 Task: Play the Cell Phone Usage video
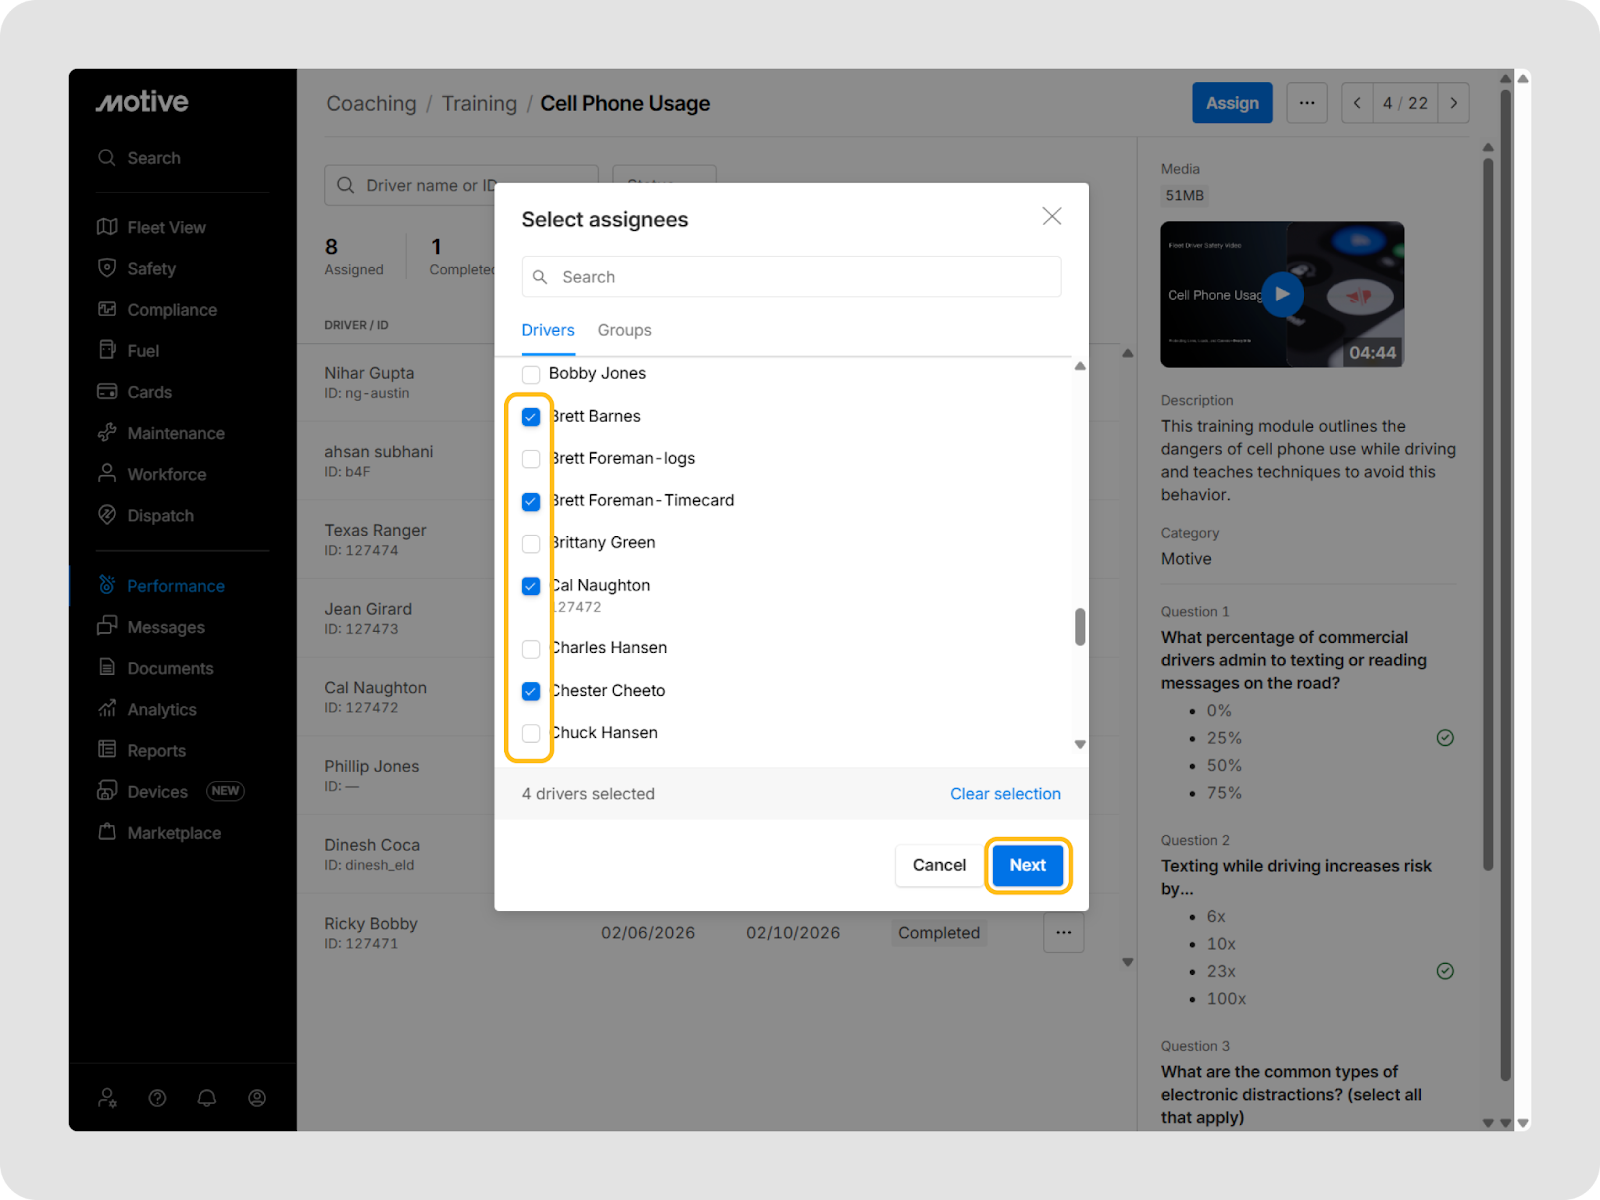coord(1282,295)
